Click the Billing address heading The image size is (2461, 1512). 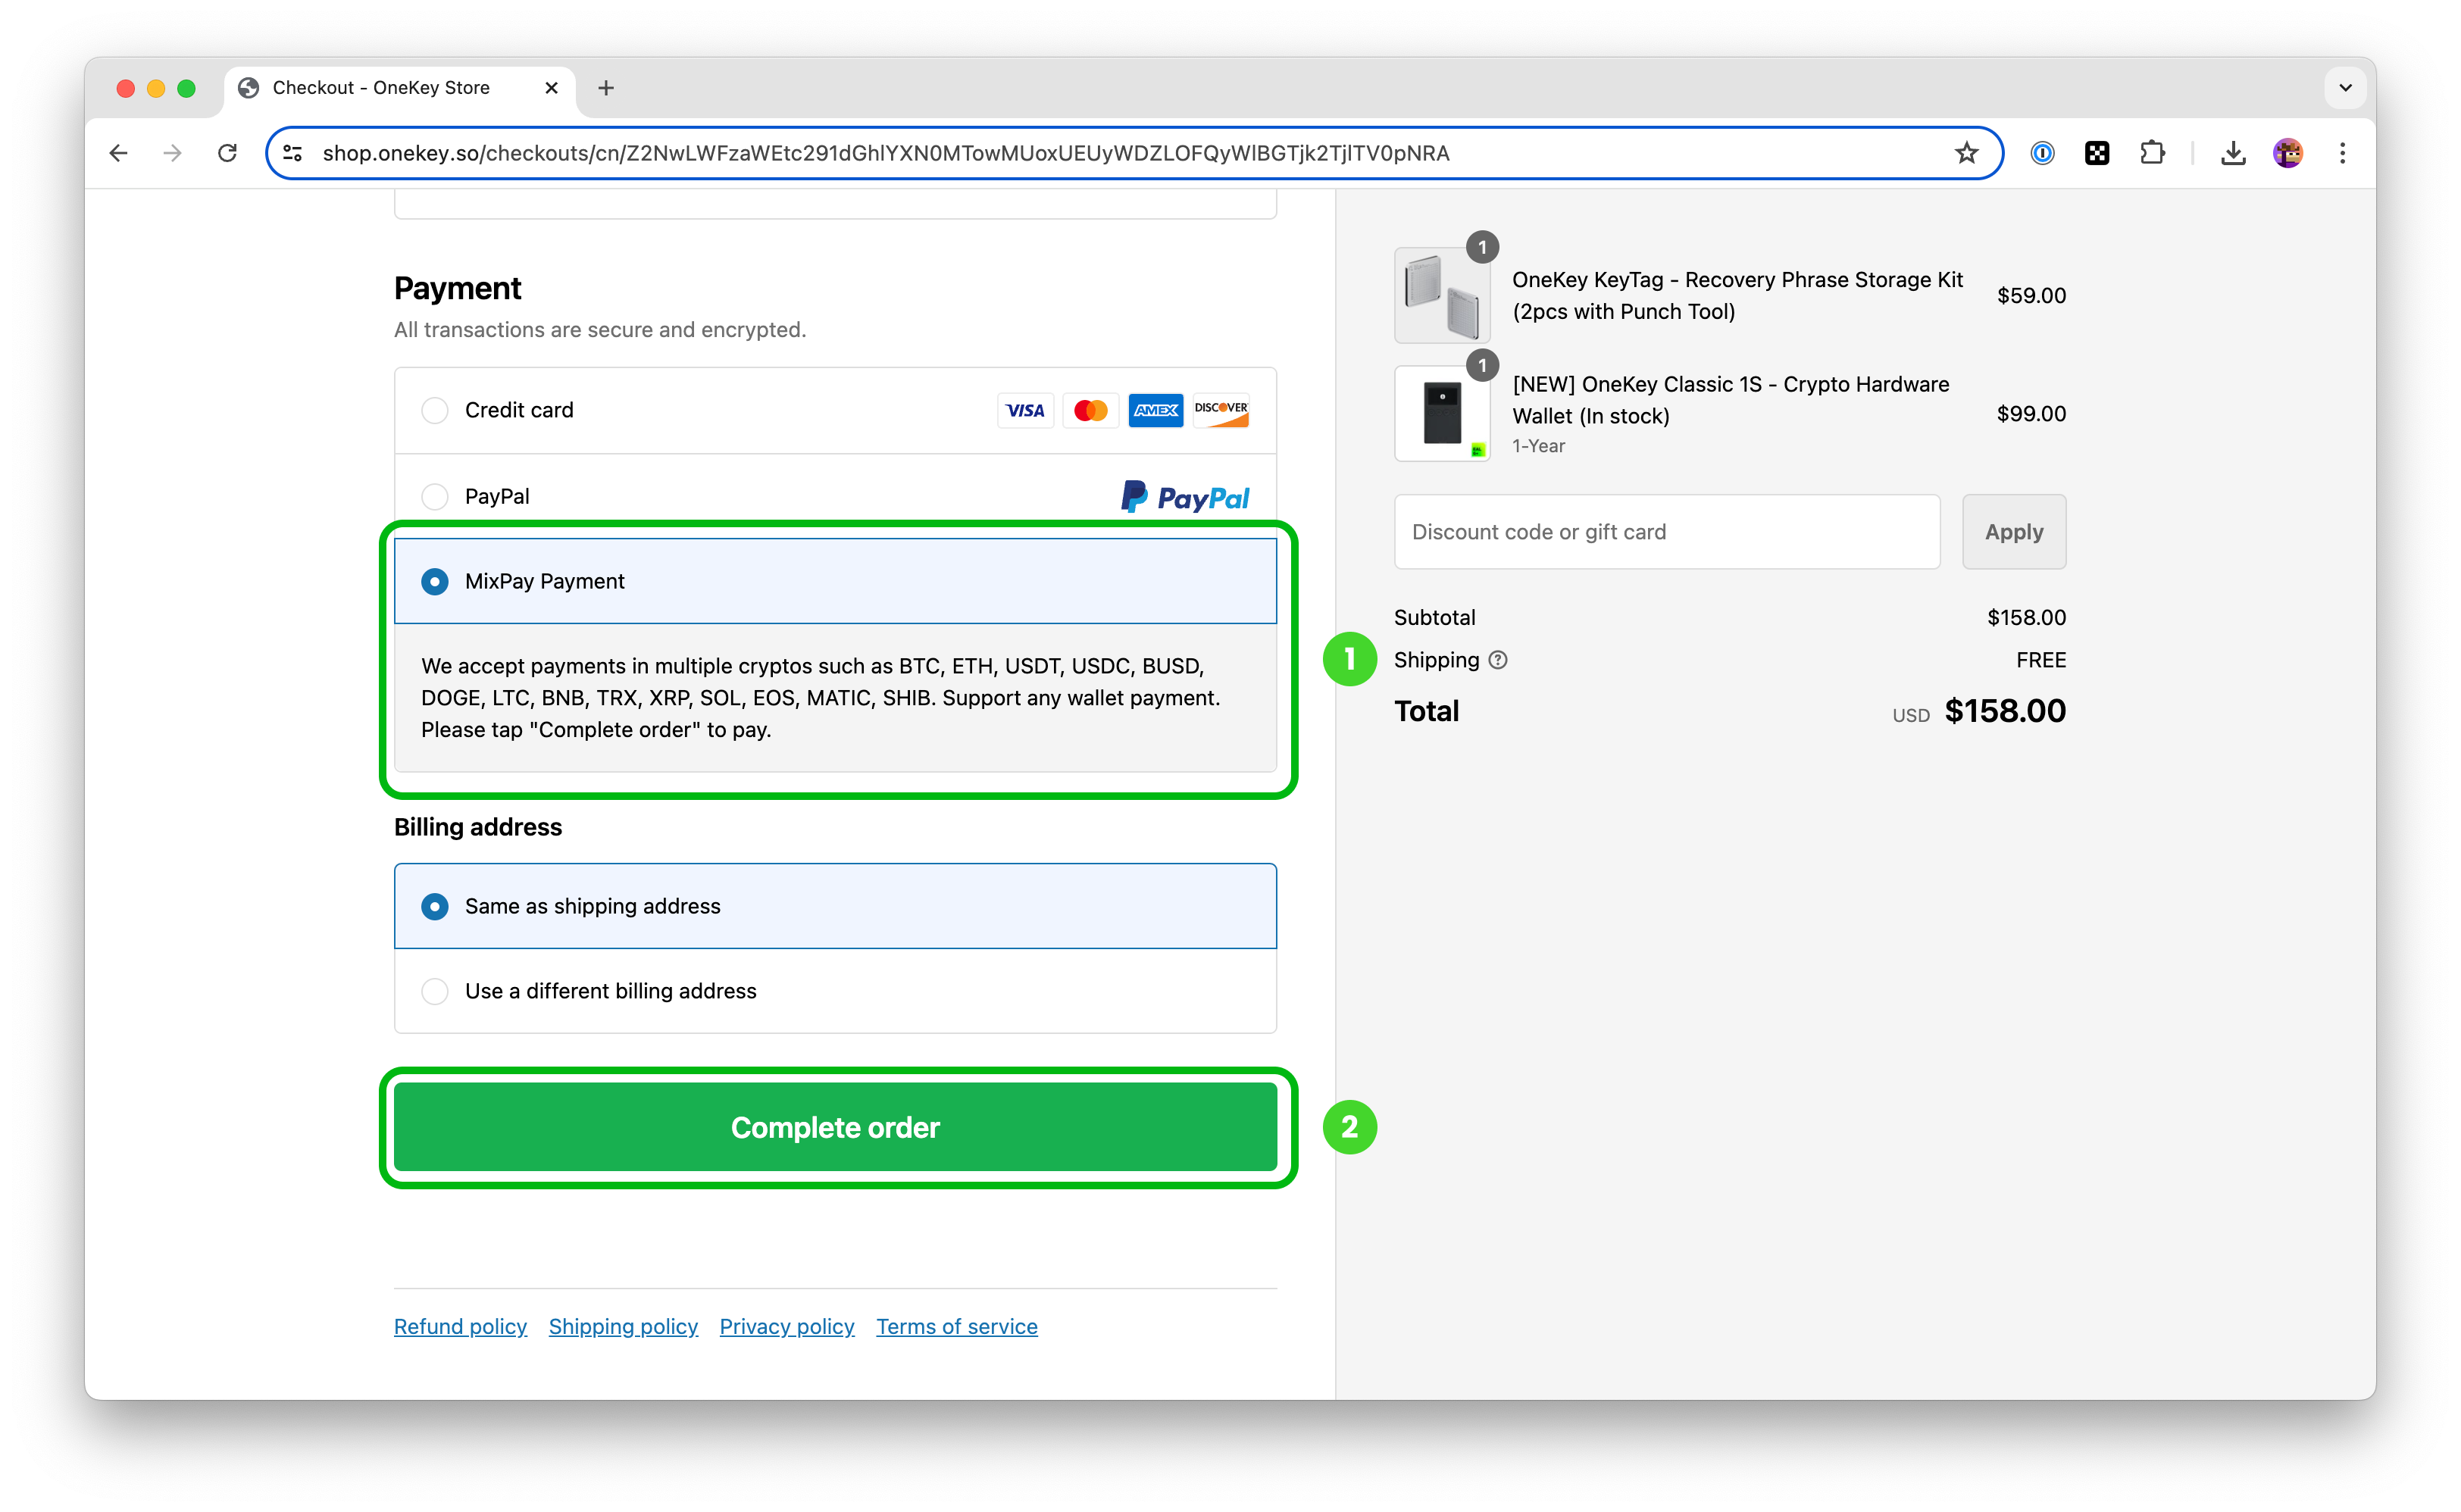478,827
